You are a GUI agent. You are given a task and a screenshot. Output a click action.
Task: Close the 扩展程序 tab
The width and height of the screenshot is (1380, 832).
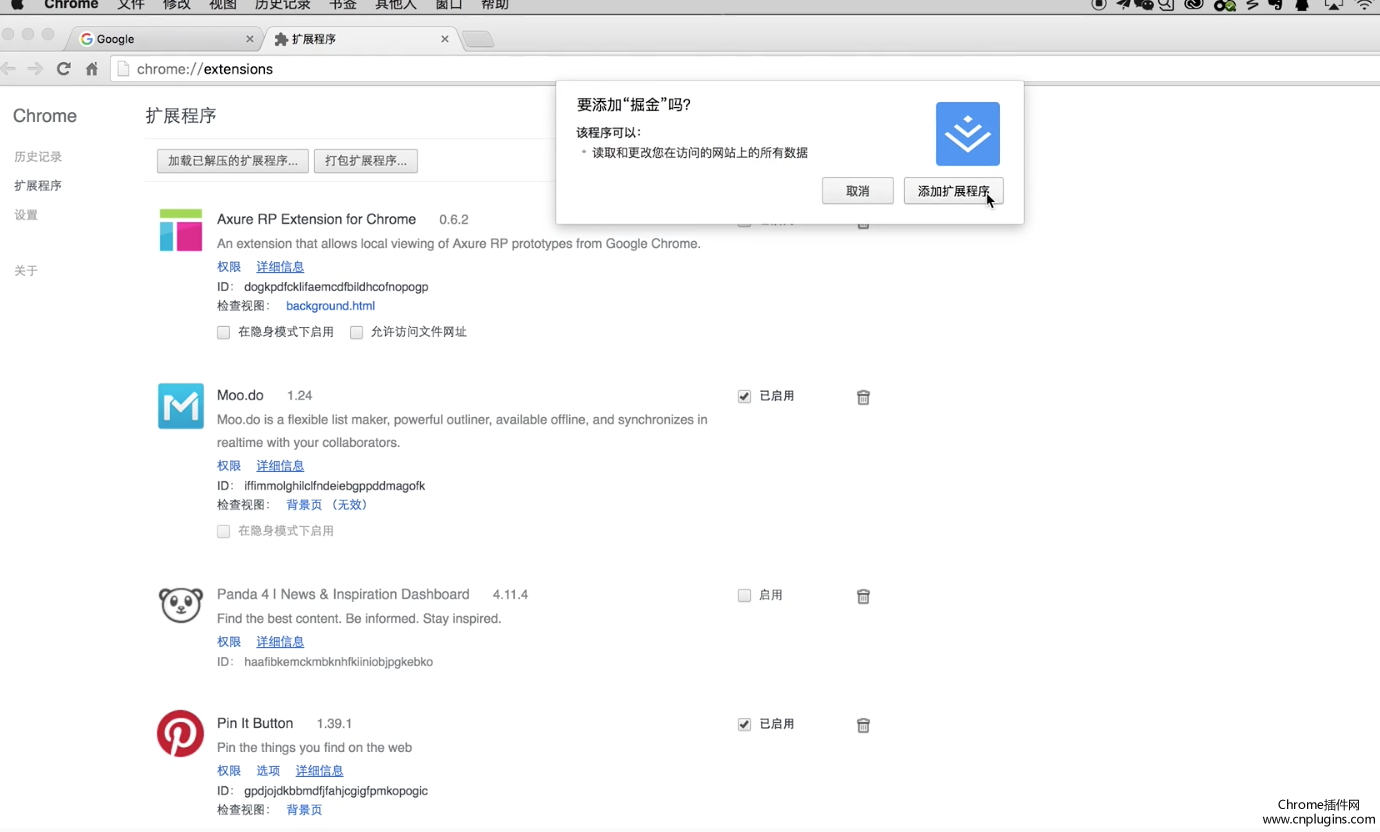point(444,39)
